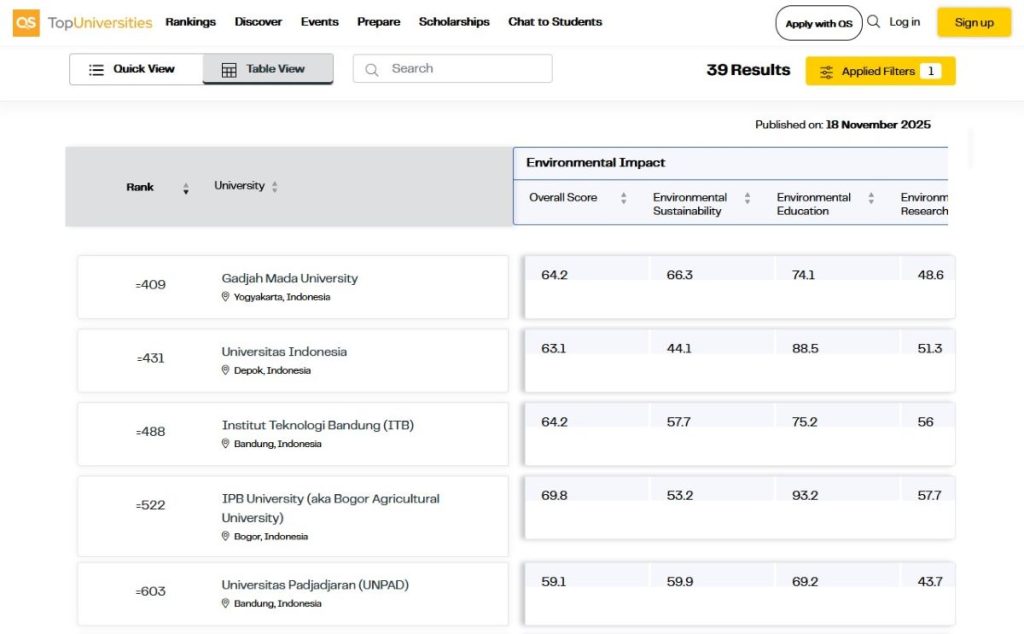Click the Quick View list icon
Viewport: 1024px width, 634px height.
(96, 69)
